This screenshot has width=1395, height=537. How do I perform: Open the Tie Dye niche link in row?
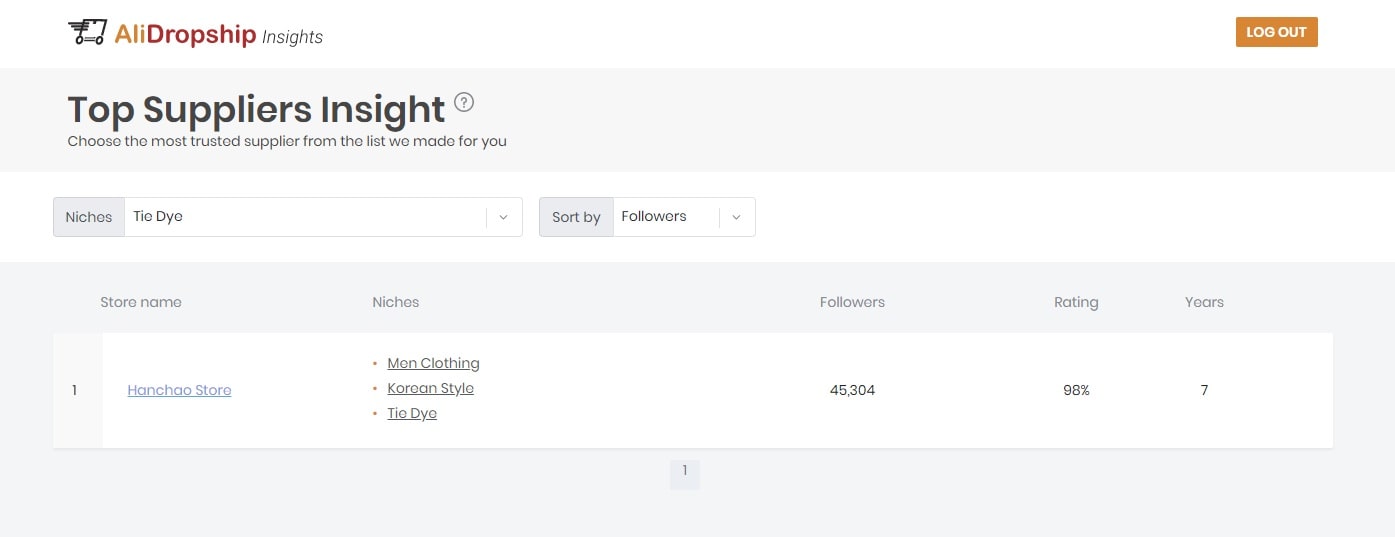pos(412,413)
